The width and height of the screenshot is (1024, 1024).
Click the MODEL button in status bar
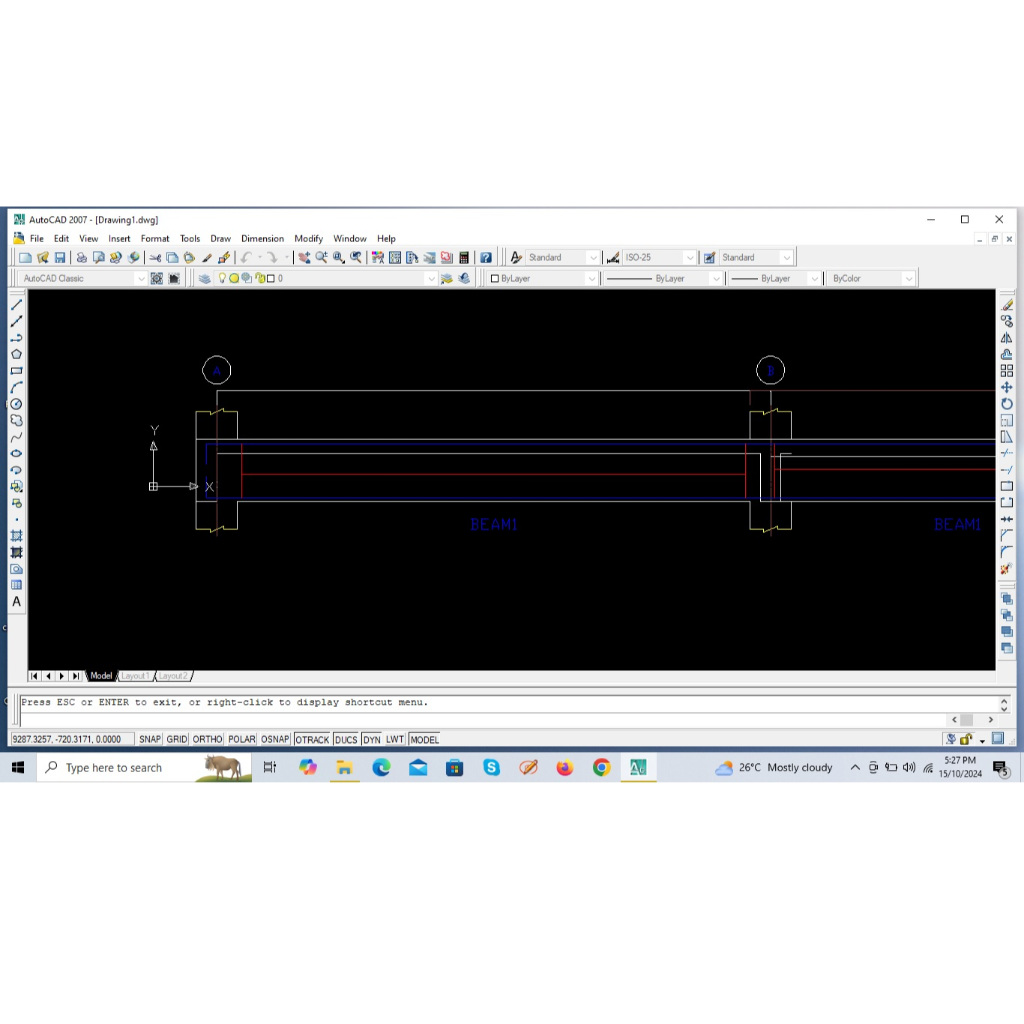click(x=424, y=739)
